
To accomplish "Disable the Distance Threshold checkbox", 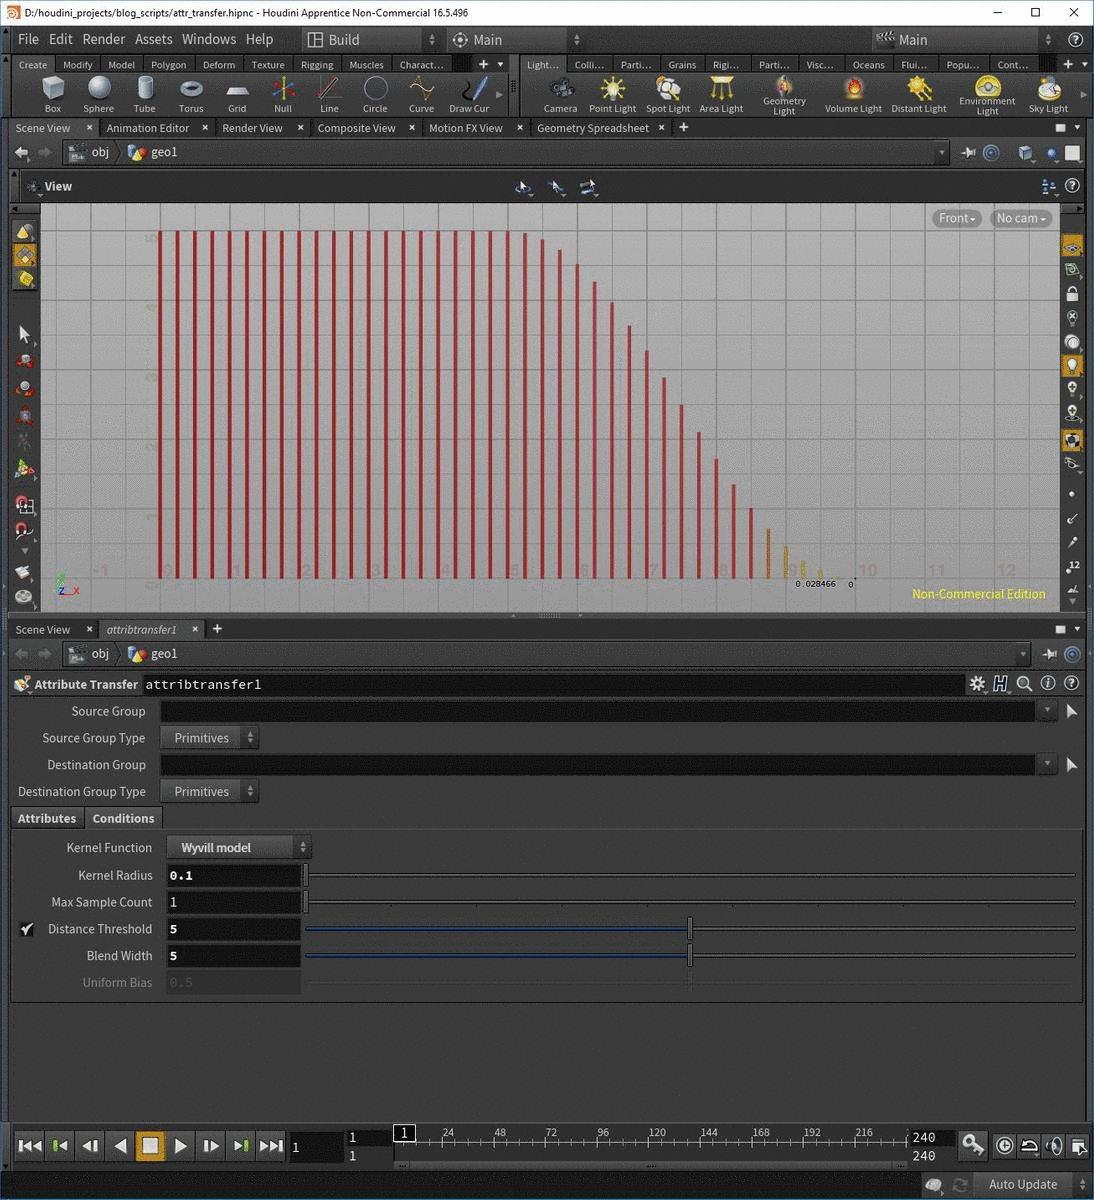I will coord(27,929).
